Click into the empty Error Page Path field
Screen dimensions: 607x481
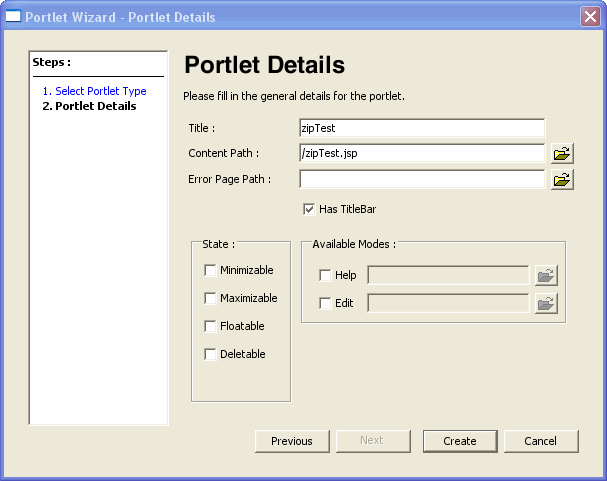(422, 179)
